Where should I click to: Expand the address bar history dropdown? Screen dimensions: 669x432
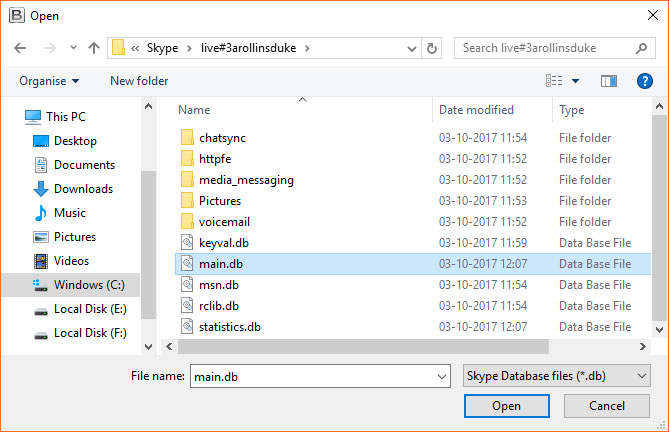coord(412,49)
